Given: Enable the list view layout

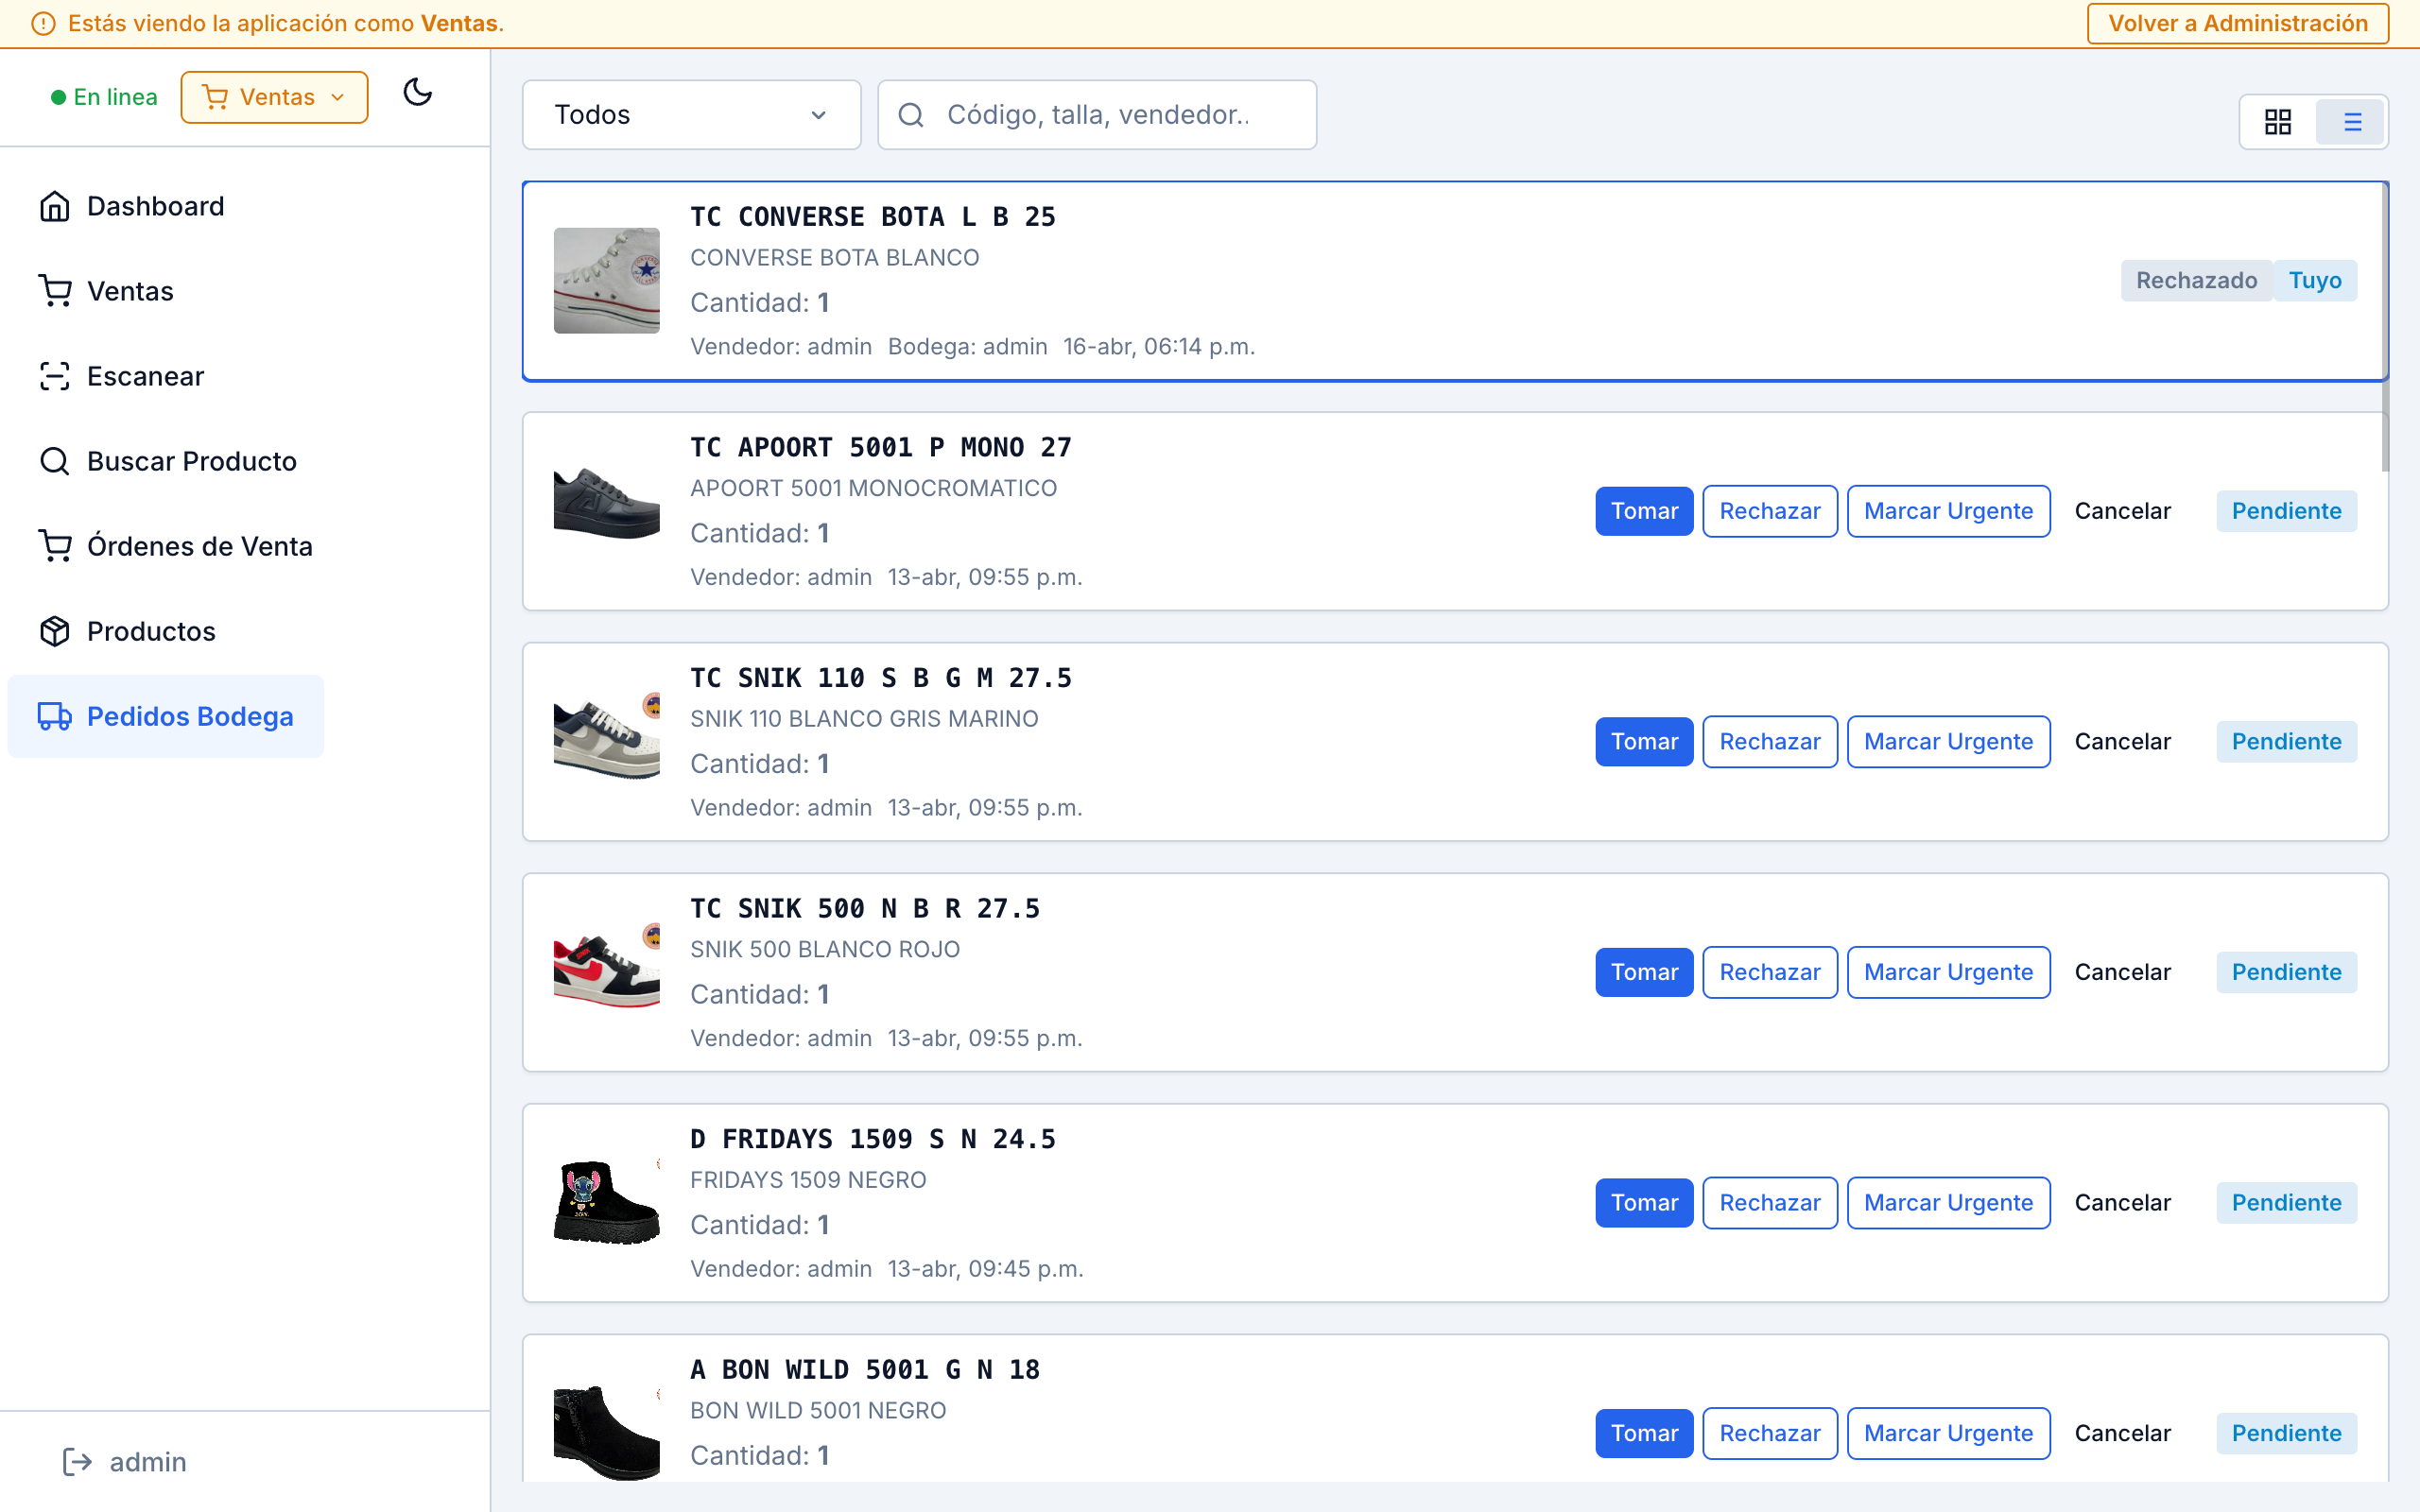Looking at the screenshot, I should pos(2352,121).
